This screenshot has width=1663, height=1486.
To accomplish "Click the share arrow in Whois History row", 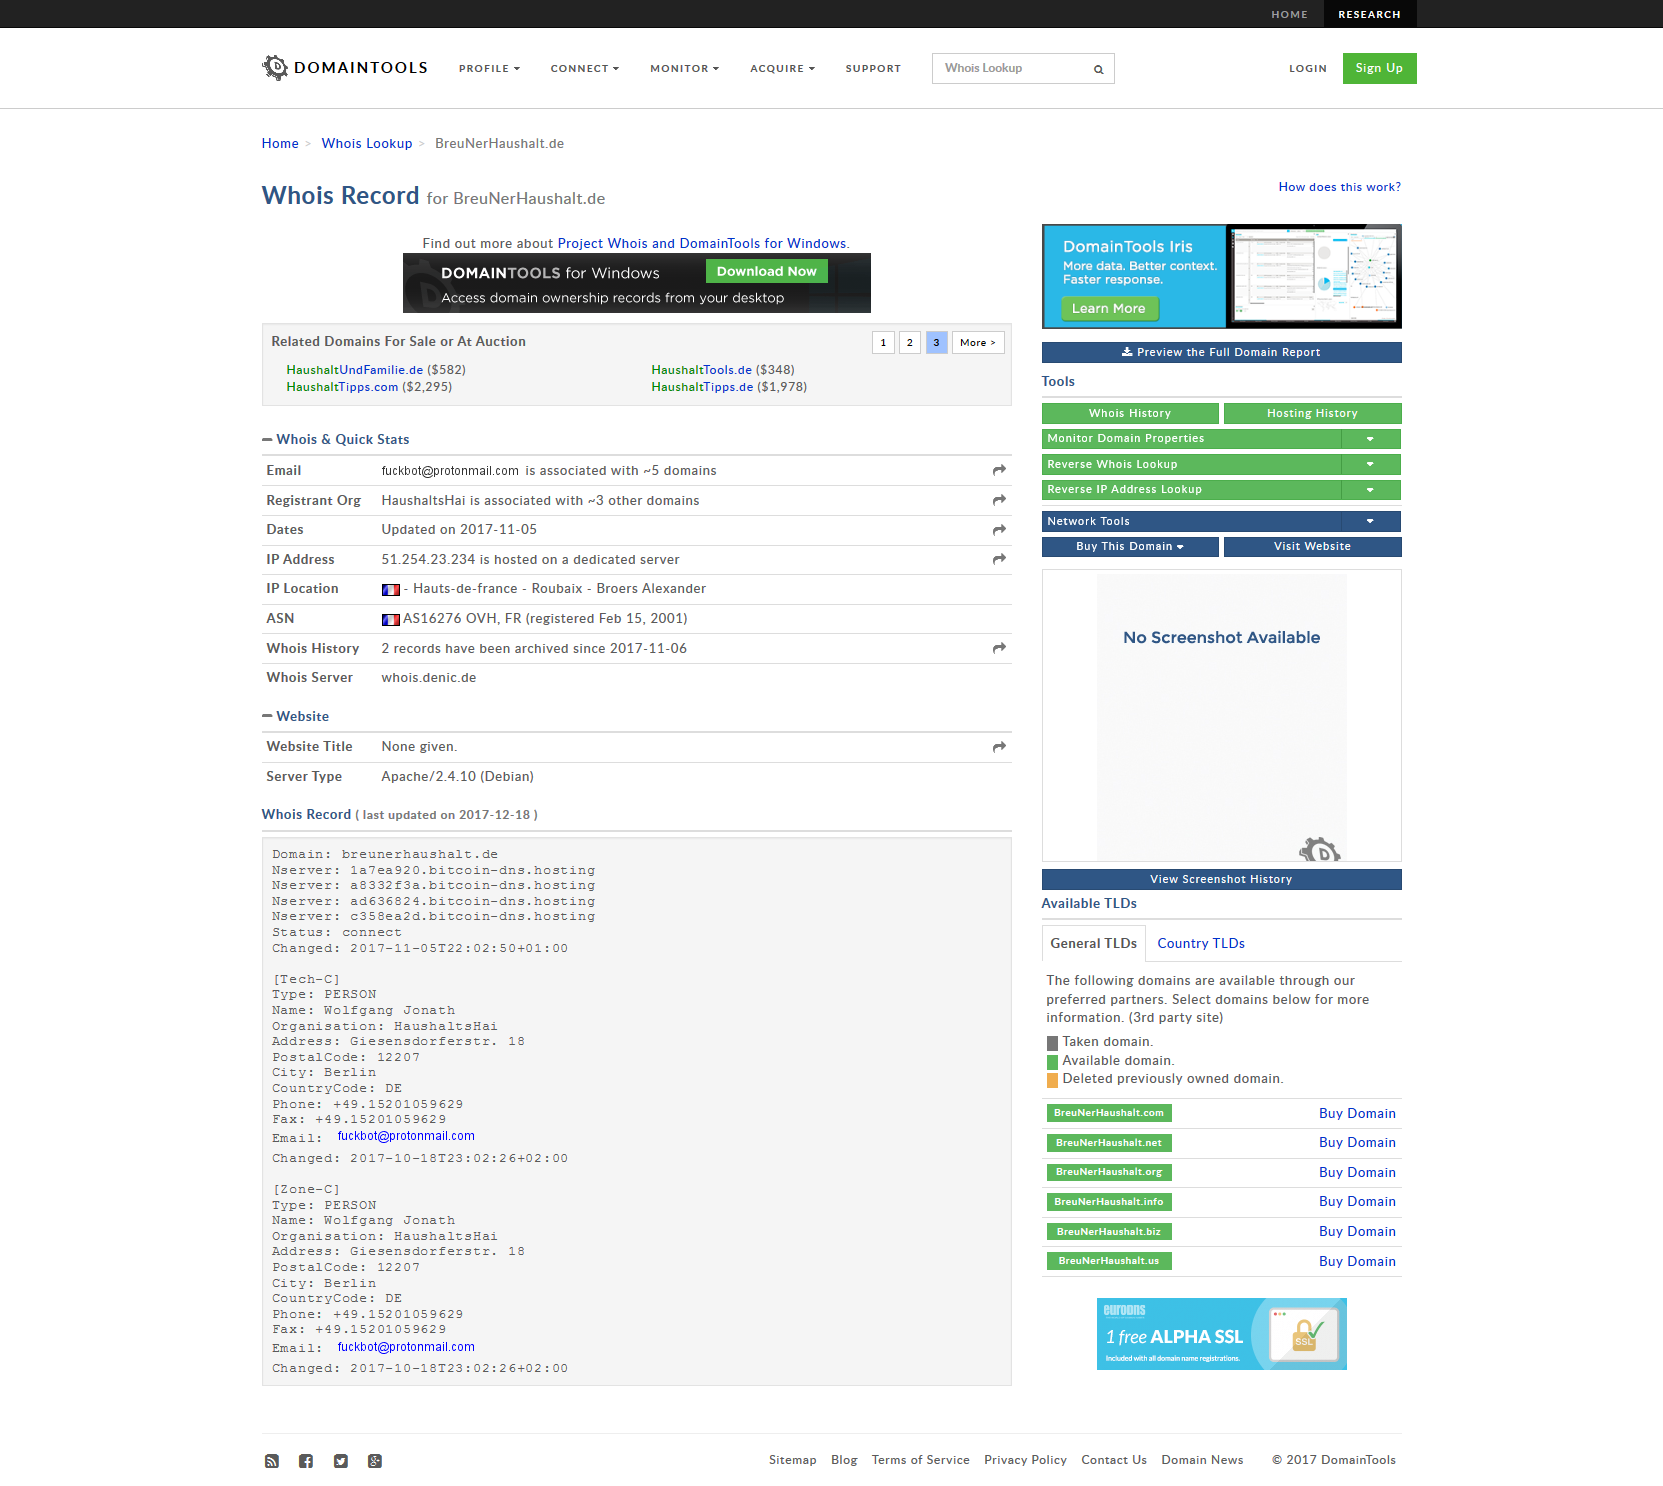I will point(999,648).
